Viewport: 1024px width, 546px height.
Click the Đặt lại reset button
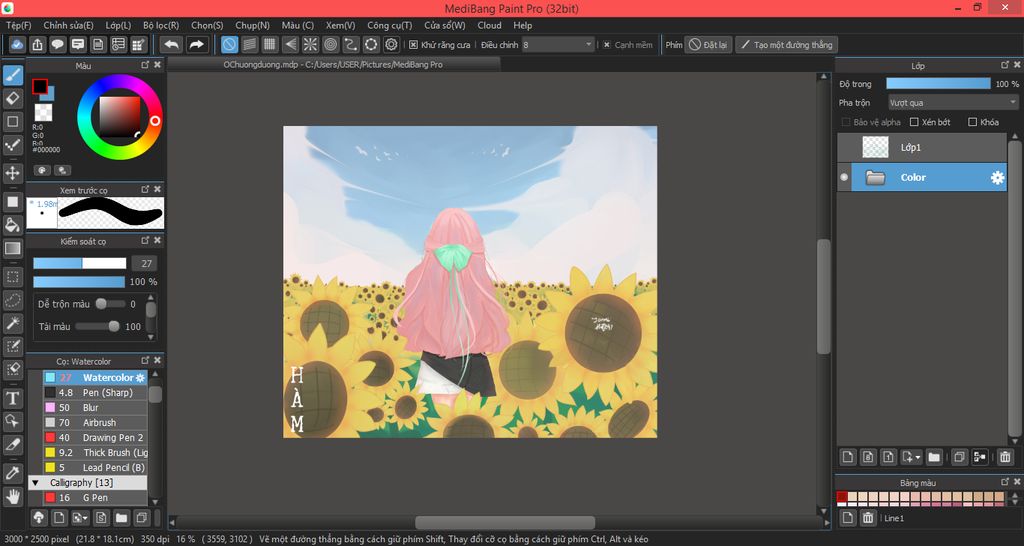[708, 44]
